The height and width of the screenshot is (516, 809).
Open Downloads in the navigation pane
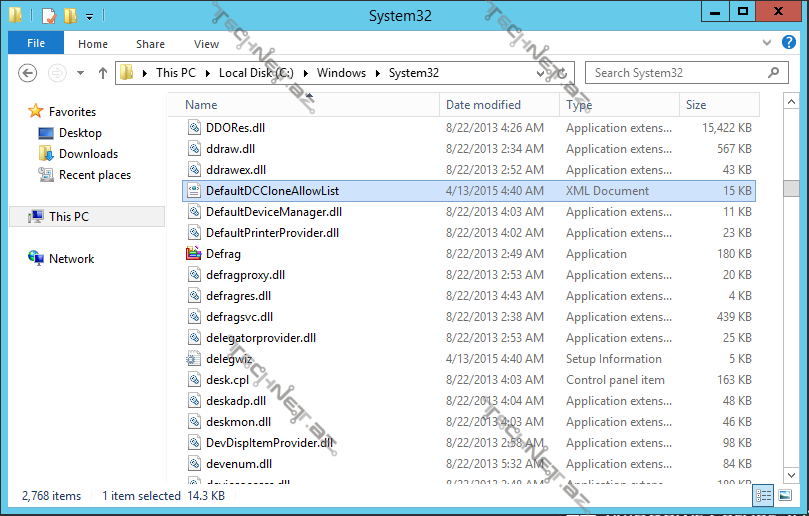[x=88, y=154]
